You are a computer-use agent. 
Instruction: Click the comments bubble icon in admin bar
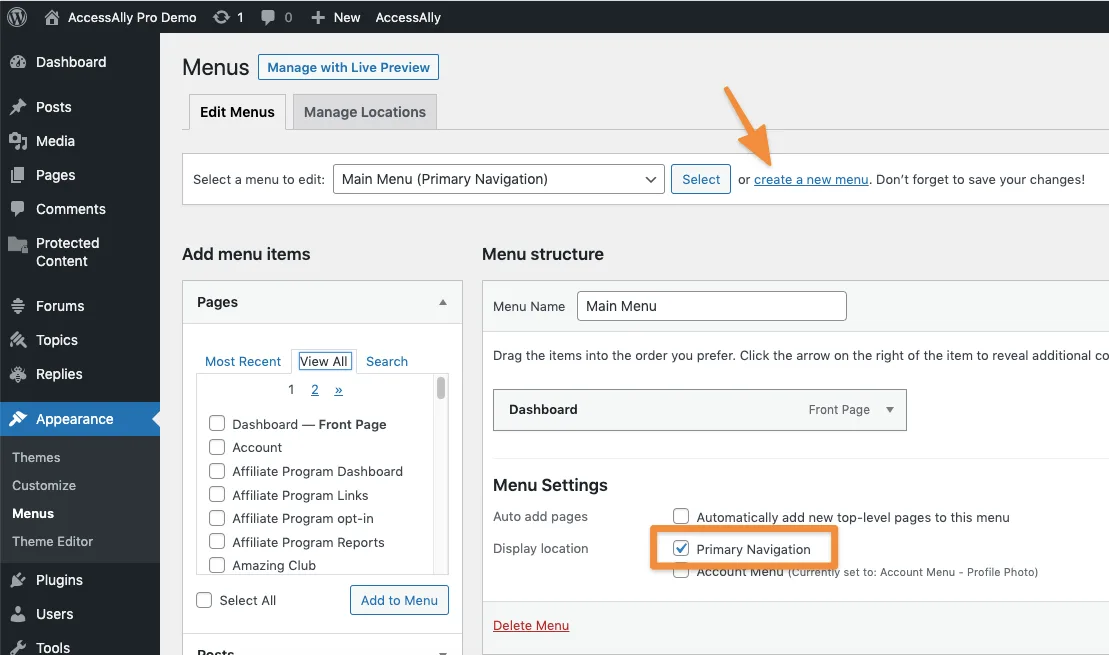pyautogui.click(x=268, y=17)
